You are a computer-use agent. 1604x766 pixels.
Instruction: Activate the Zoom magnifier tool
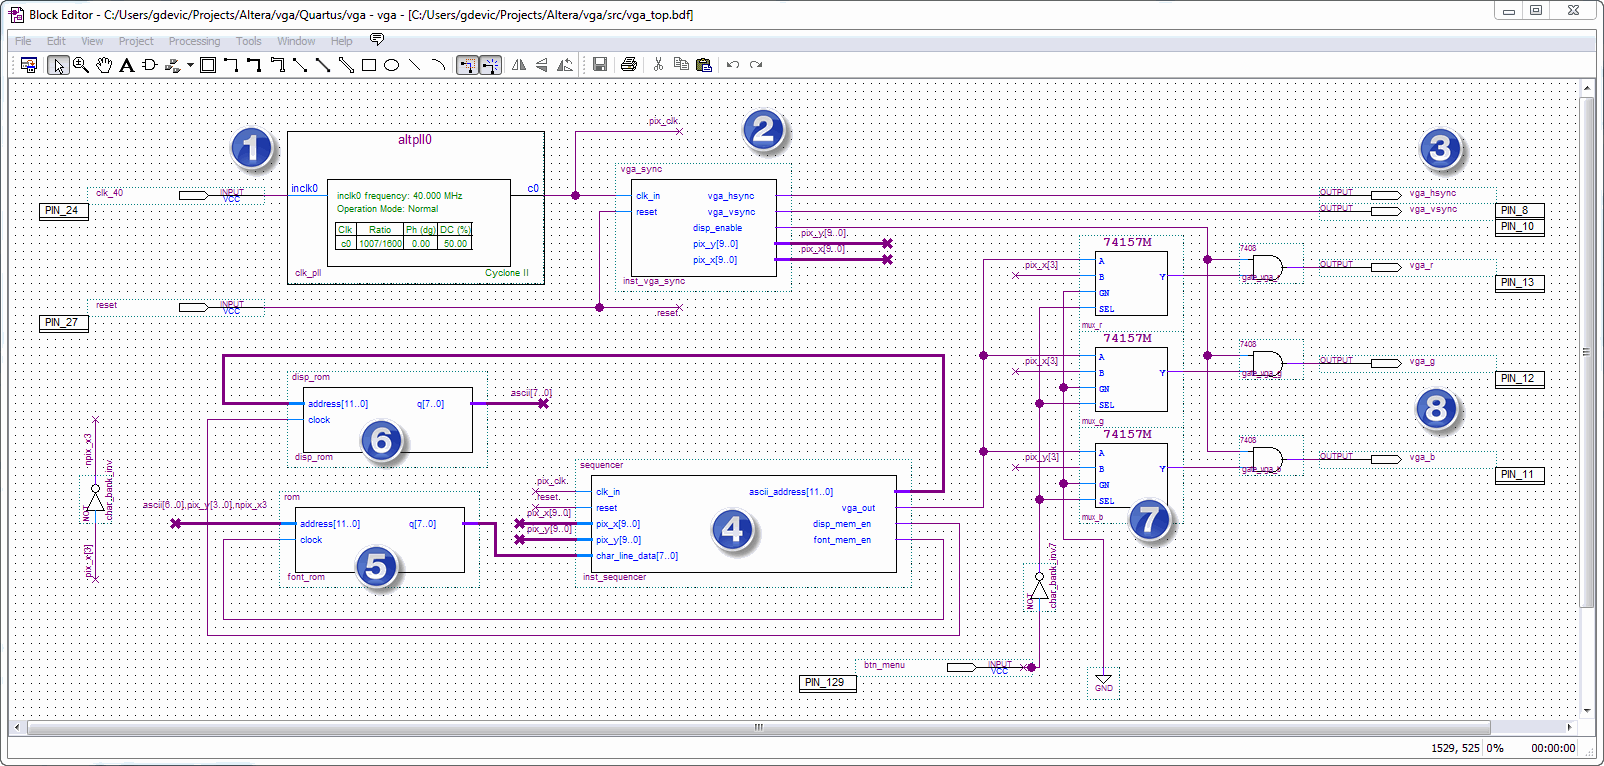[x=81, y=65]
